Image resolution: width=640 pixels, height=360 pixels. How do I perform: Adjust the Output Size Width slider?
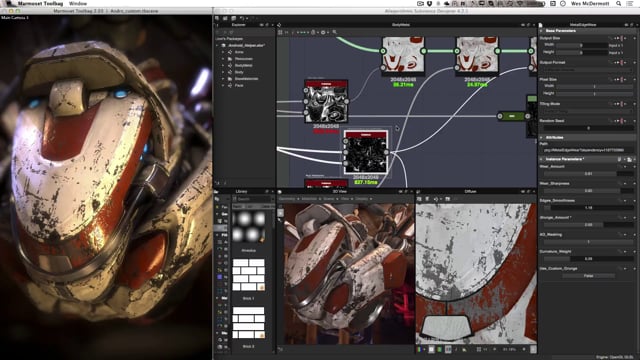[x=581, y=45]
